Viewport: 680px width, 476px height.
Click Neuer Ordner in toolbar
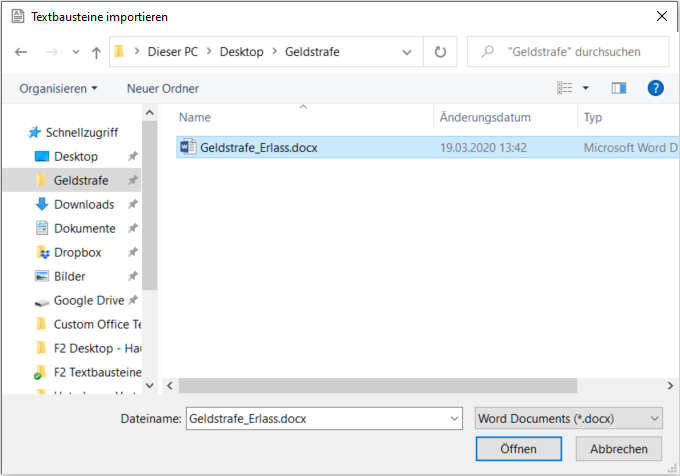coord(162,88)
